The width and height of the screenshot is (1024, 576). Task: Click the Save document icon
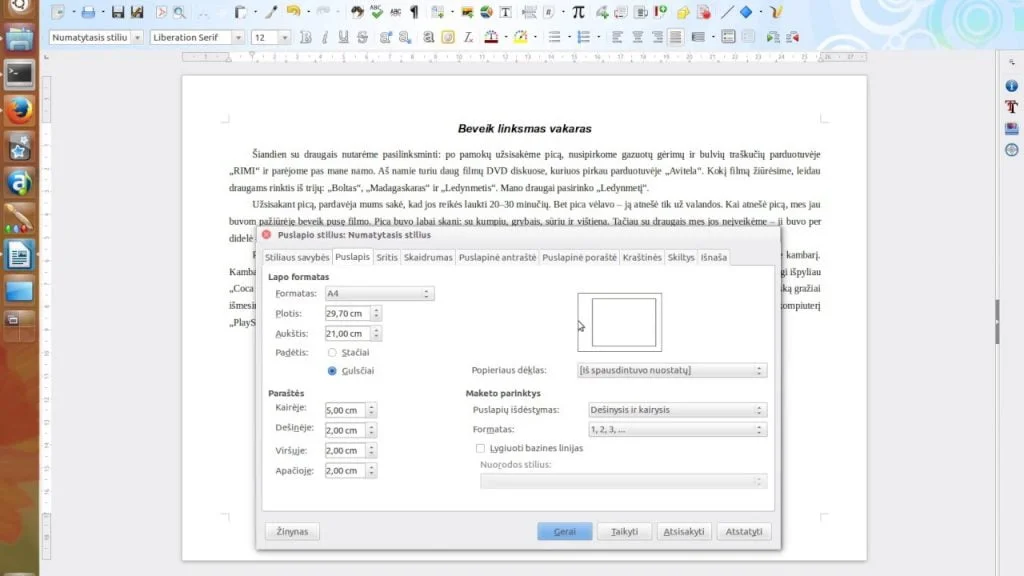click(x=118, y=12)
